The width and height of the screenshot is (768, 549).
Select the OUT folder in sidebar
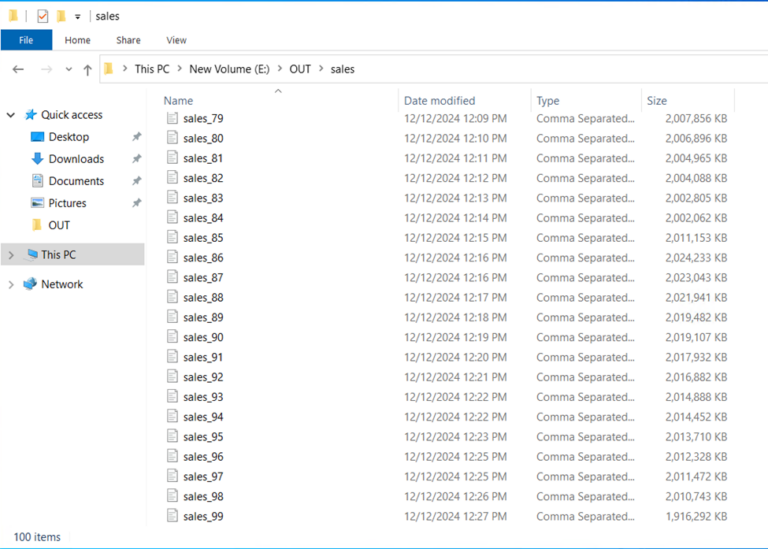[59, 225]
